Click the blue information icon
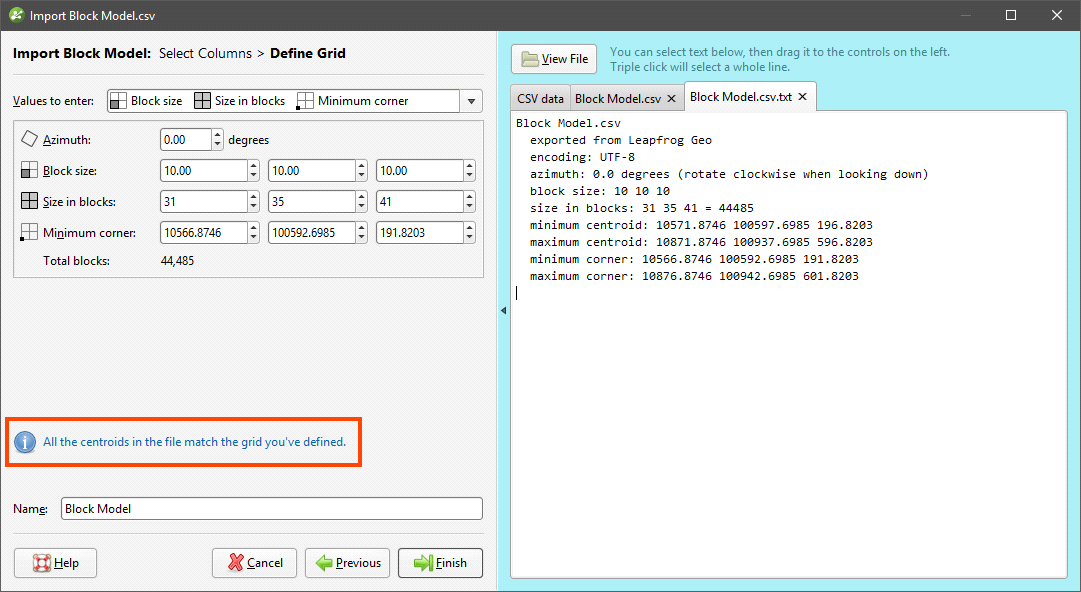The height and width of the screenshot is (592, 1081). [25, 442]
